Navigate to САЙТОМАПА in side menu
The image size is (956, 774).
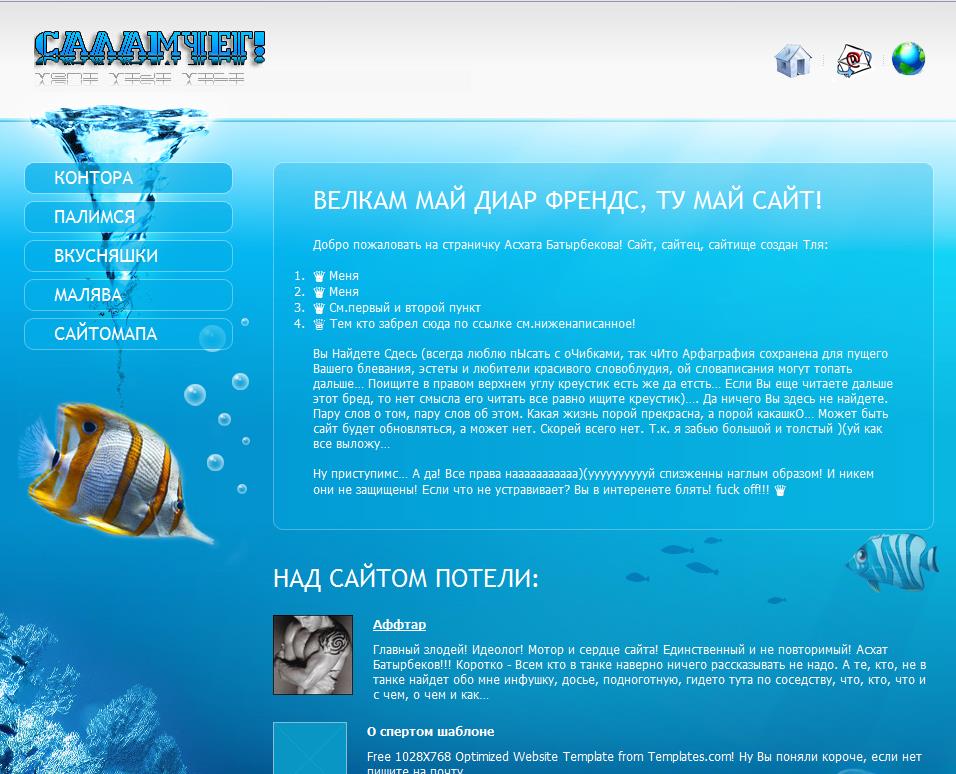click(x=128, y=334)
